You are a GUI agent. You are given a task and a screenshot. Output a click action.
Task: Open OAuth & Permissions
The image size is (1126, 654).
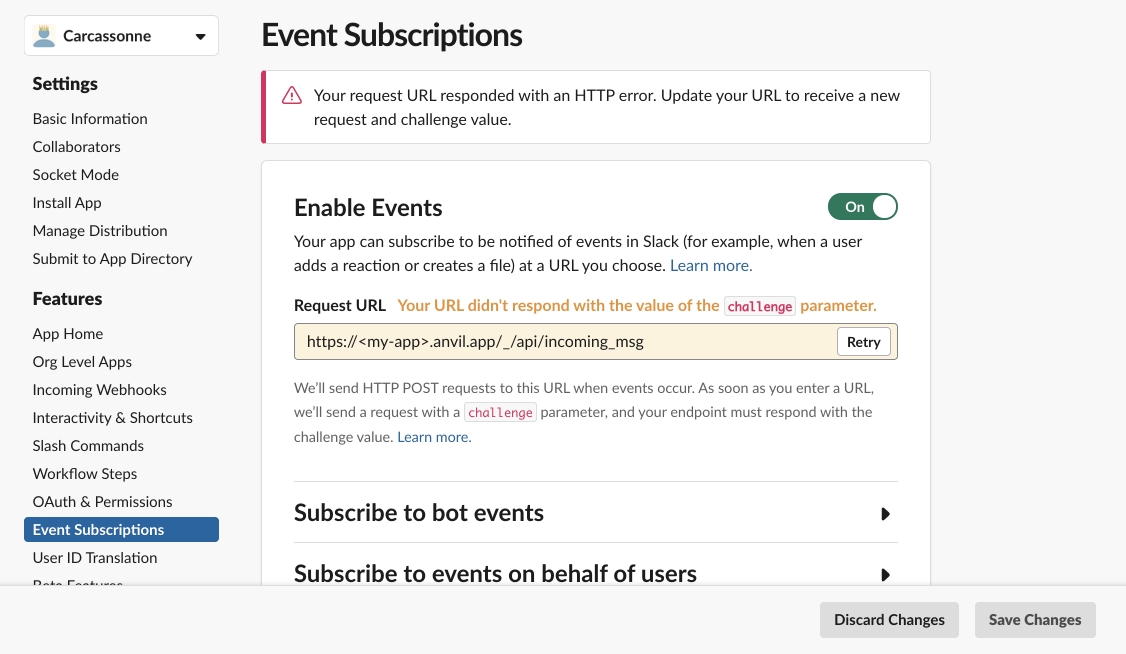tap(102, 502)
